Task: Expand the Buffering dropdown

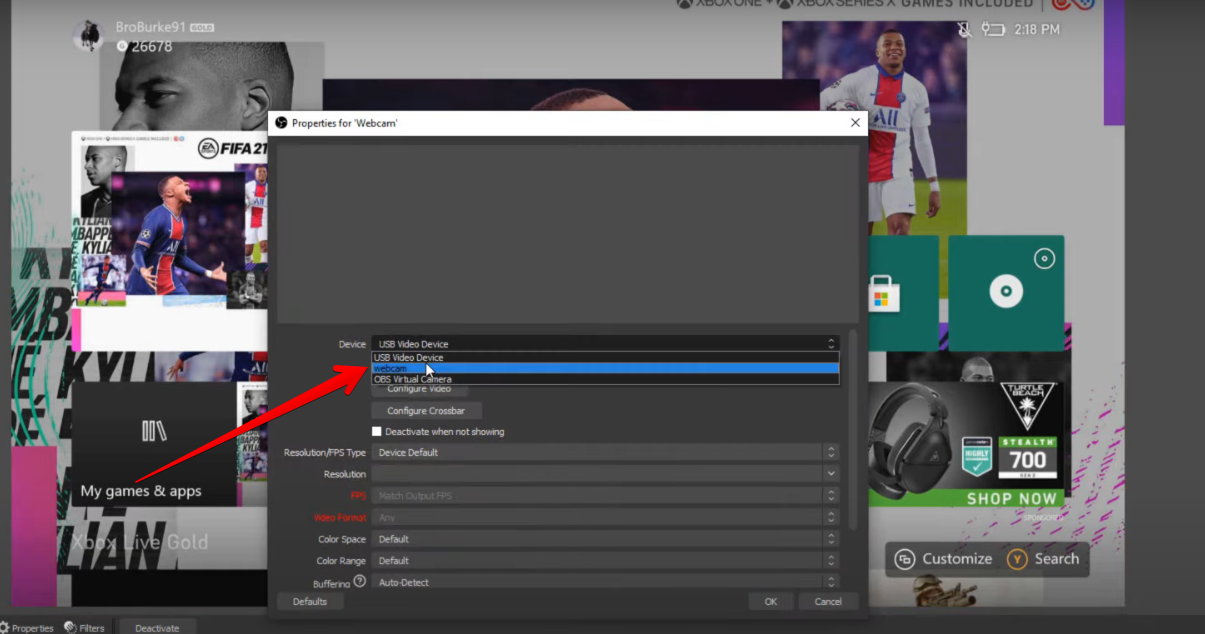Action: [605, 582]
